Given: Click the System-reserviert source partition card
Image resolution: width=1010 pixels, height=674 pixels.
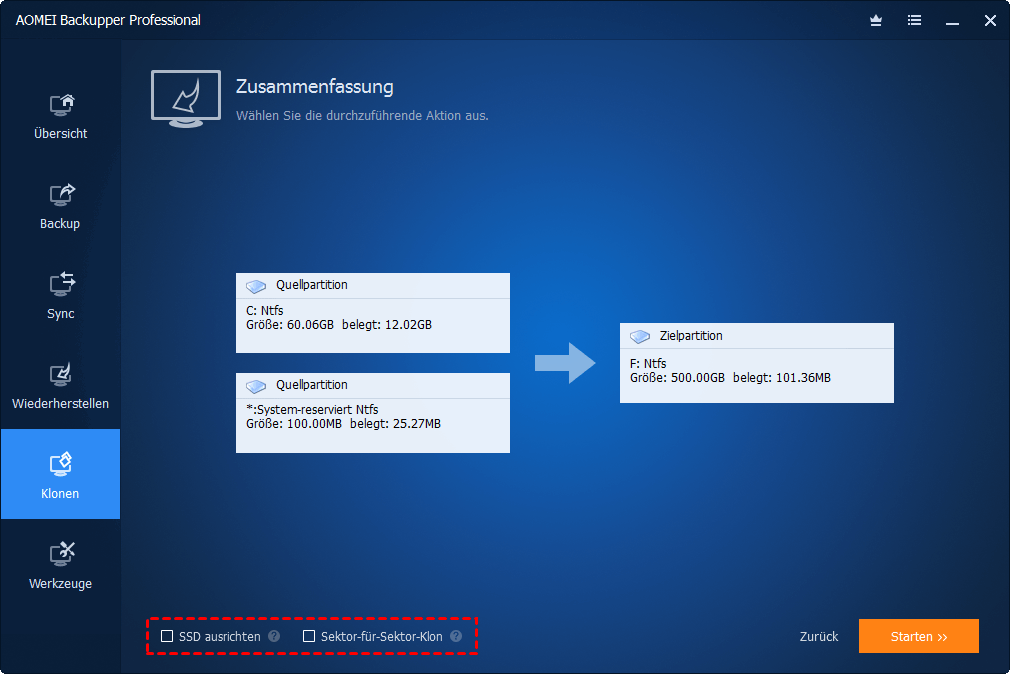Looking at the screenshot, I should point(373,413).
